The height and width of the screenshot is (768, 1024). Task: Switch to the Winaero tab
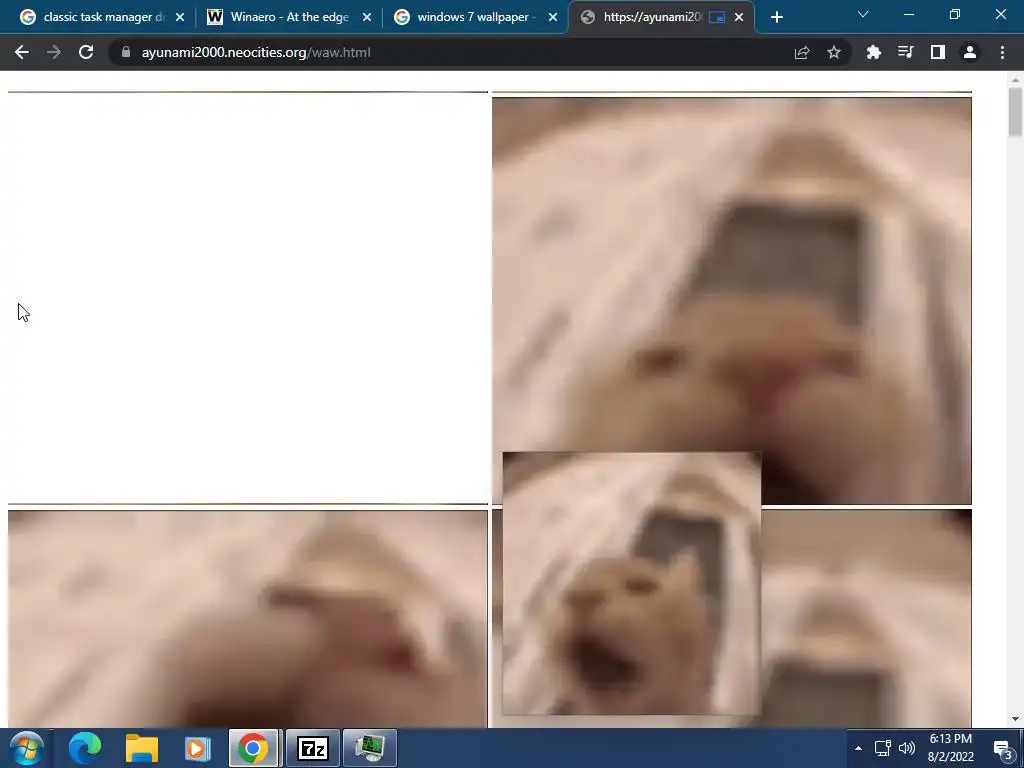point(289,17)
